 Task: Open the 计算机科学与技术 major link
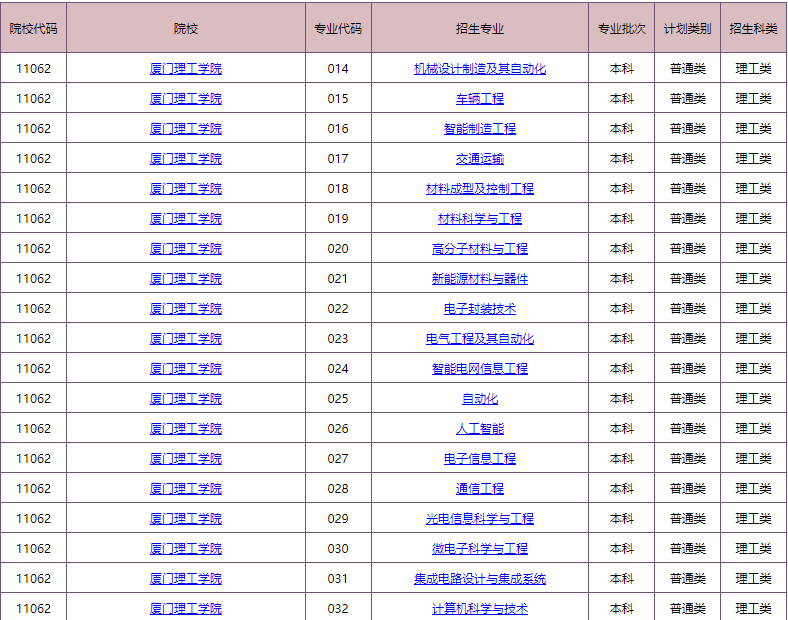tap(479, 609)
